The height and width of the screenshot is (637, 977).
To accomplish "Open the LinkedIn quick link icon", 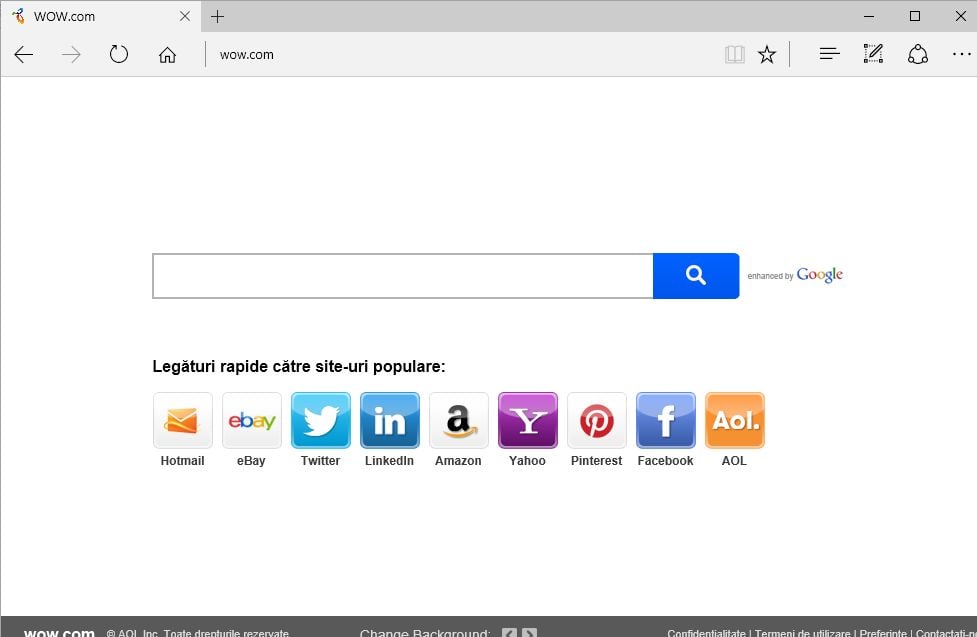I will click(390, 420).
